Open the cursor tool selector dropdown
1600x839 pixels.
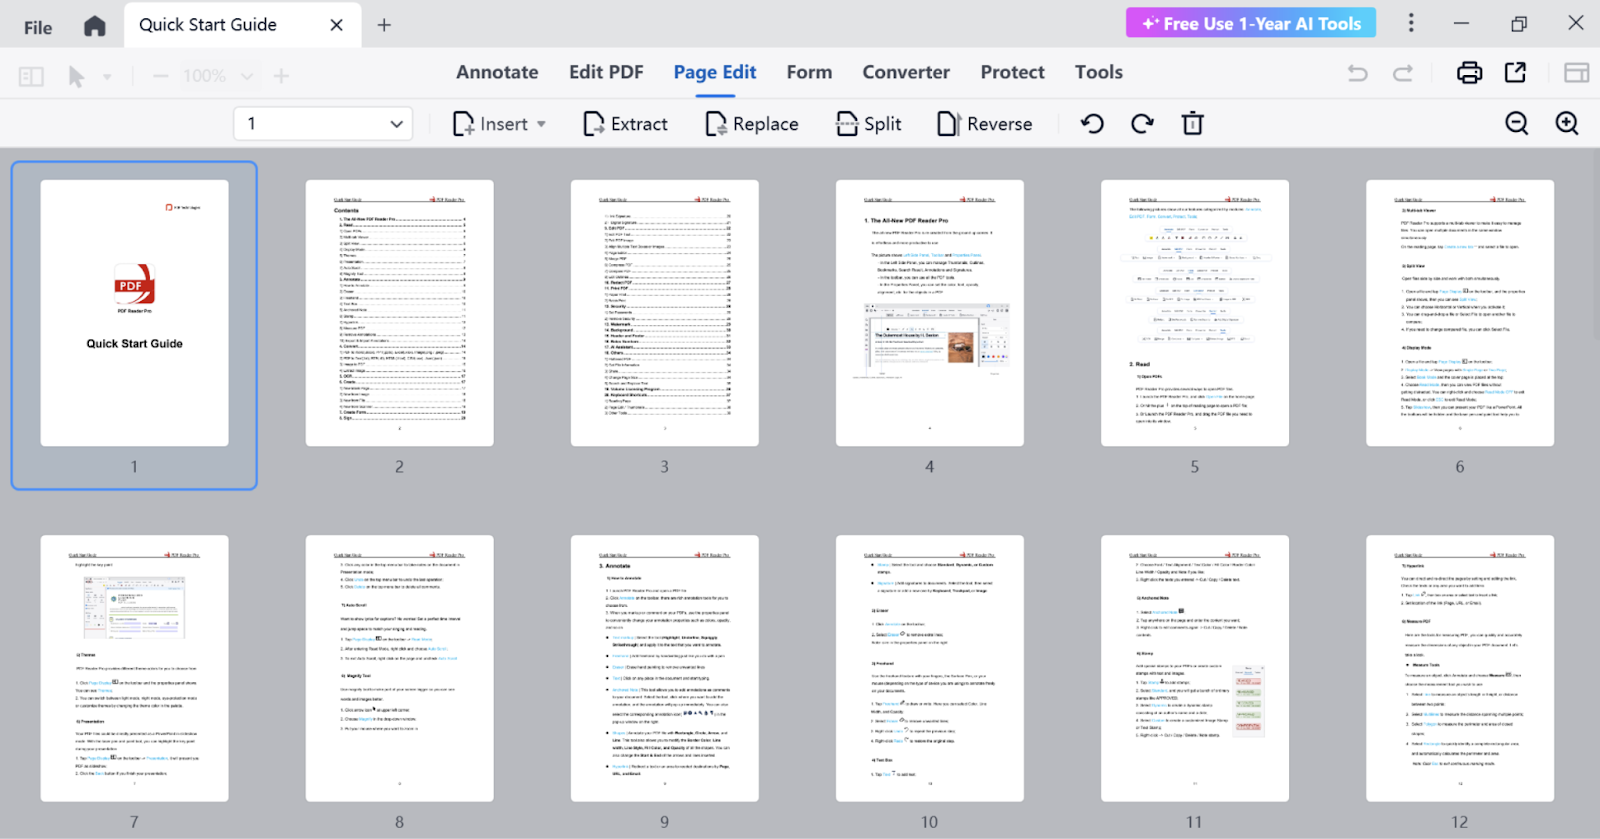point(107,76)
